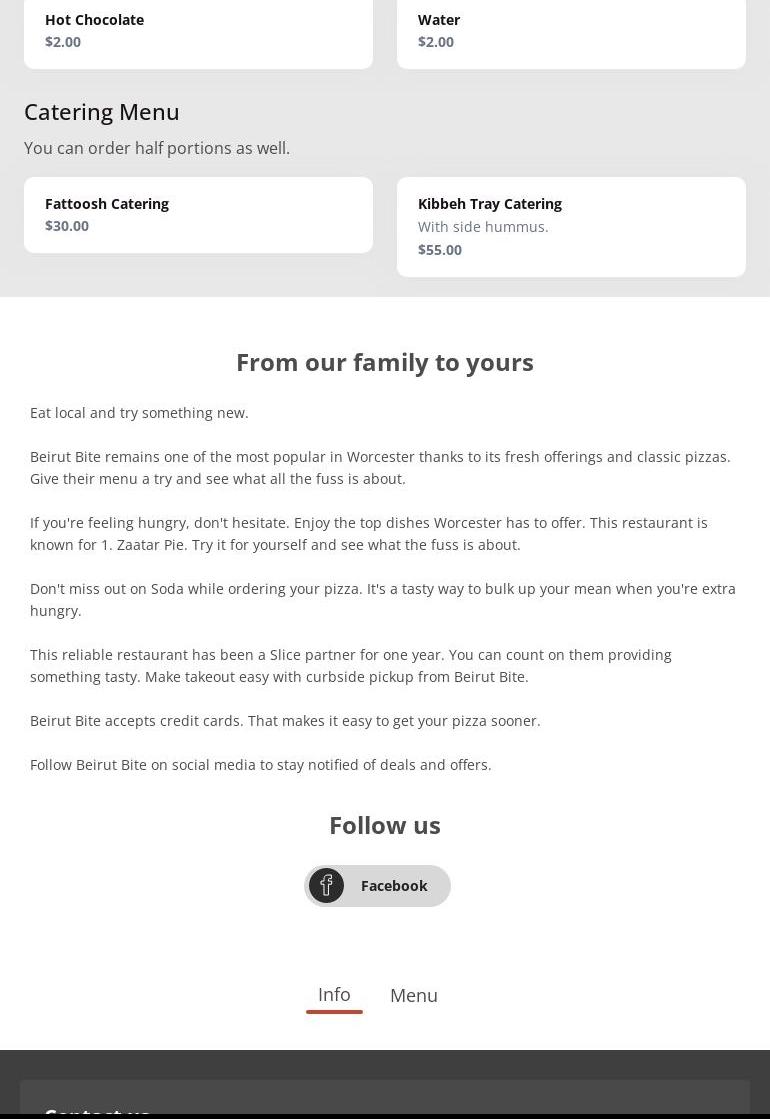Click the "Eat local and try something new" line
This screenshot has width=770, height=1119.
139,413
